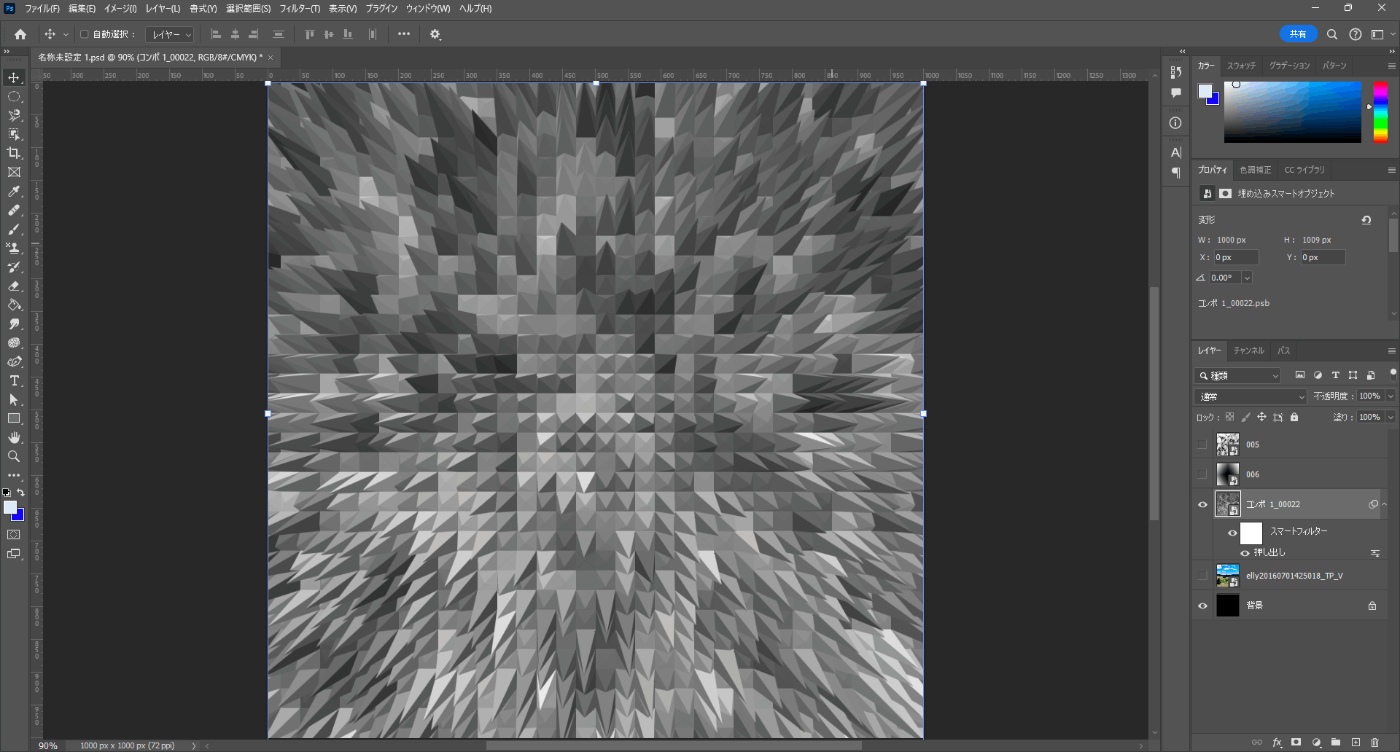Add layer style with fx icon
The width and height of the screenshot is (1400, 752).
(1277, 742)
